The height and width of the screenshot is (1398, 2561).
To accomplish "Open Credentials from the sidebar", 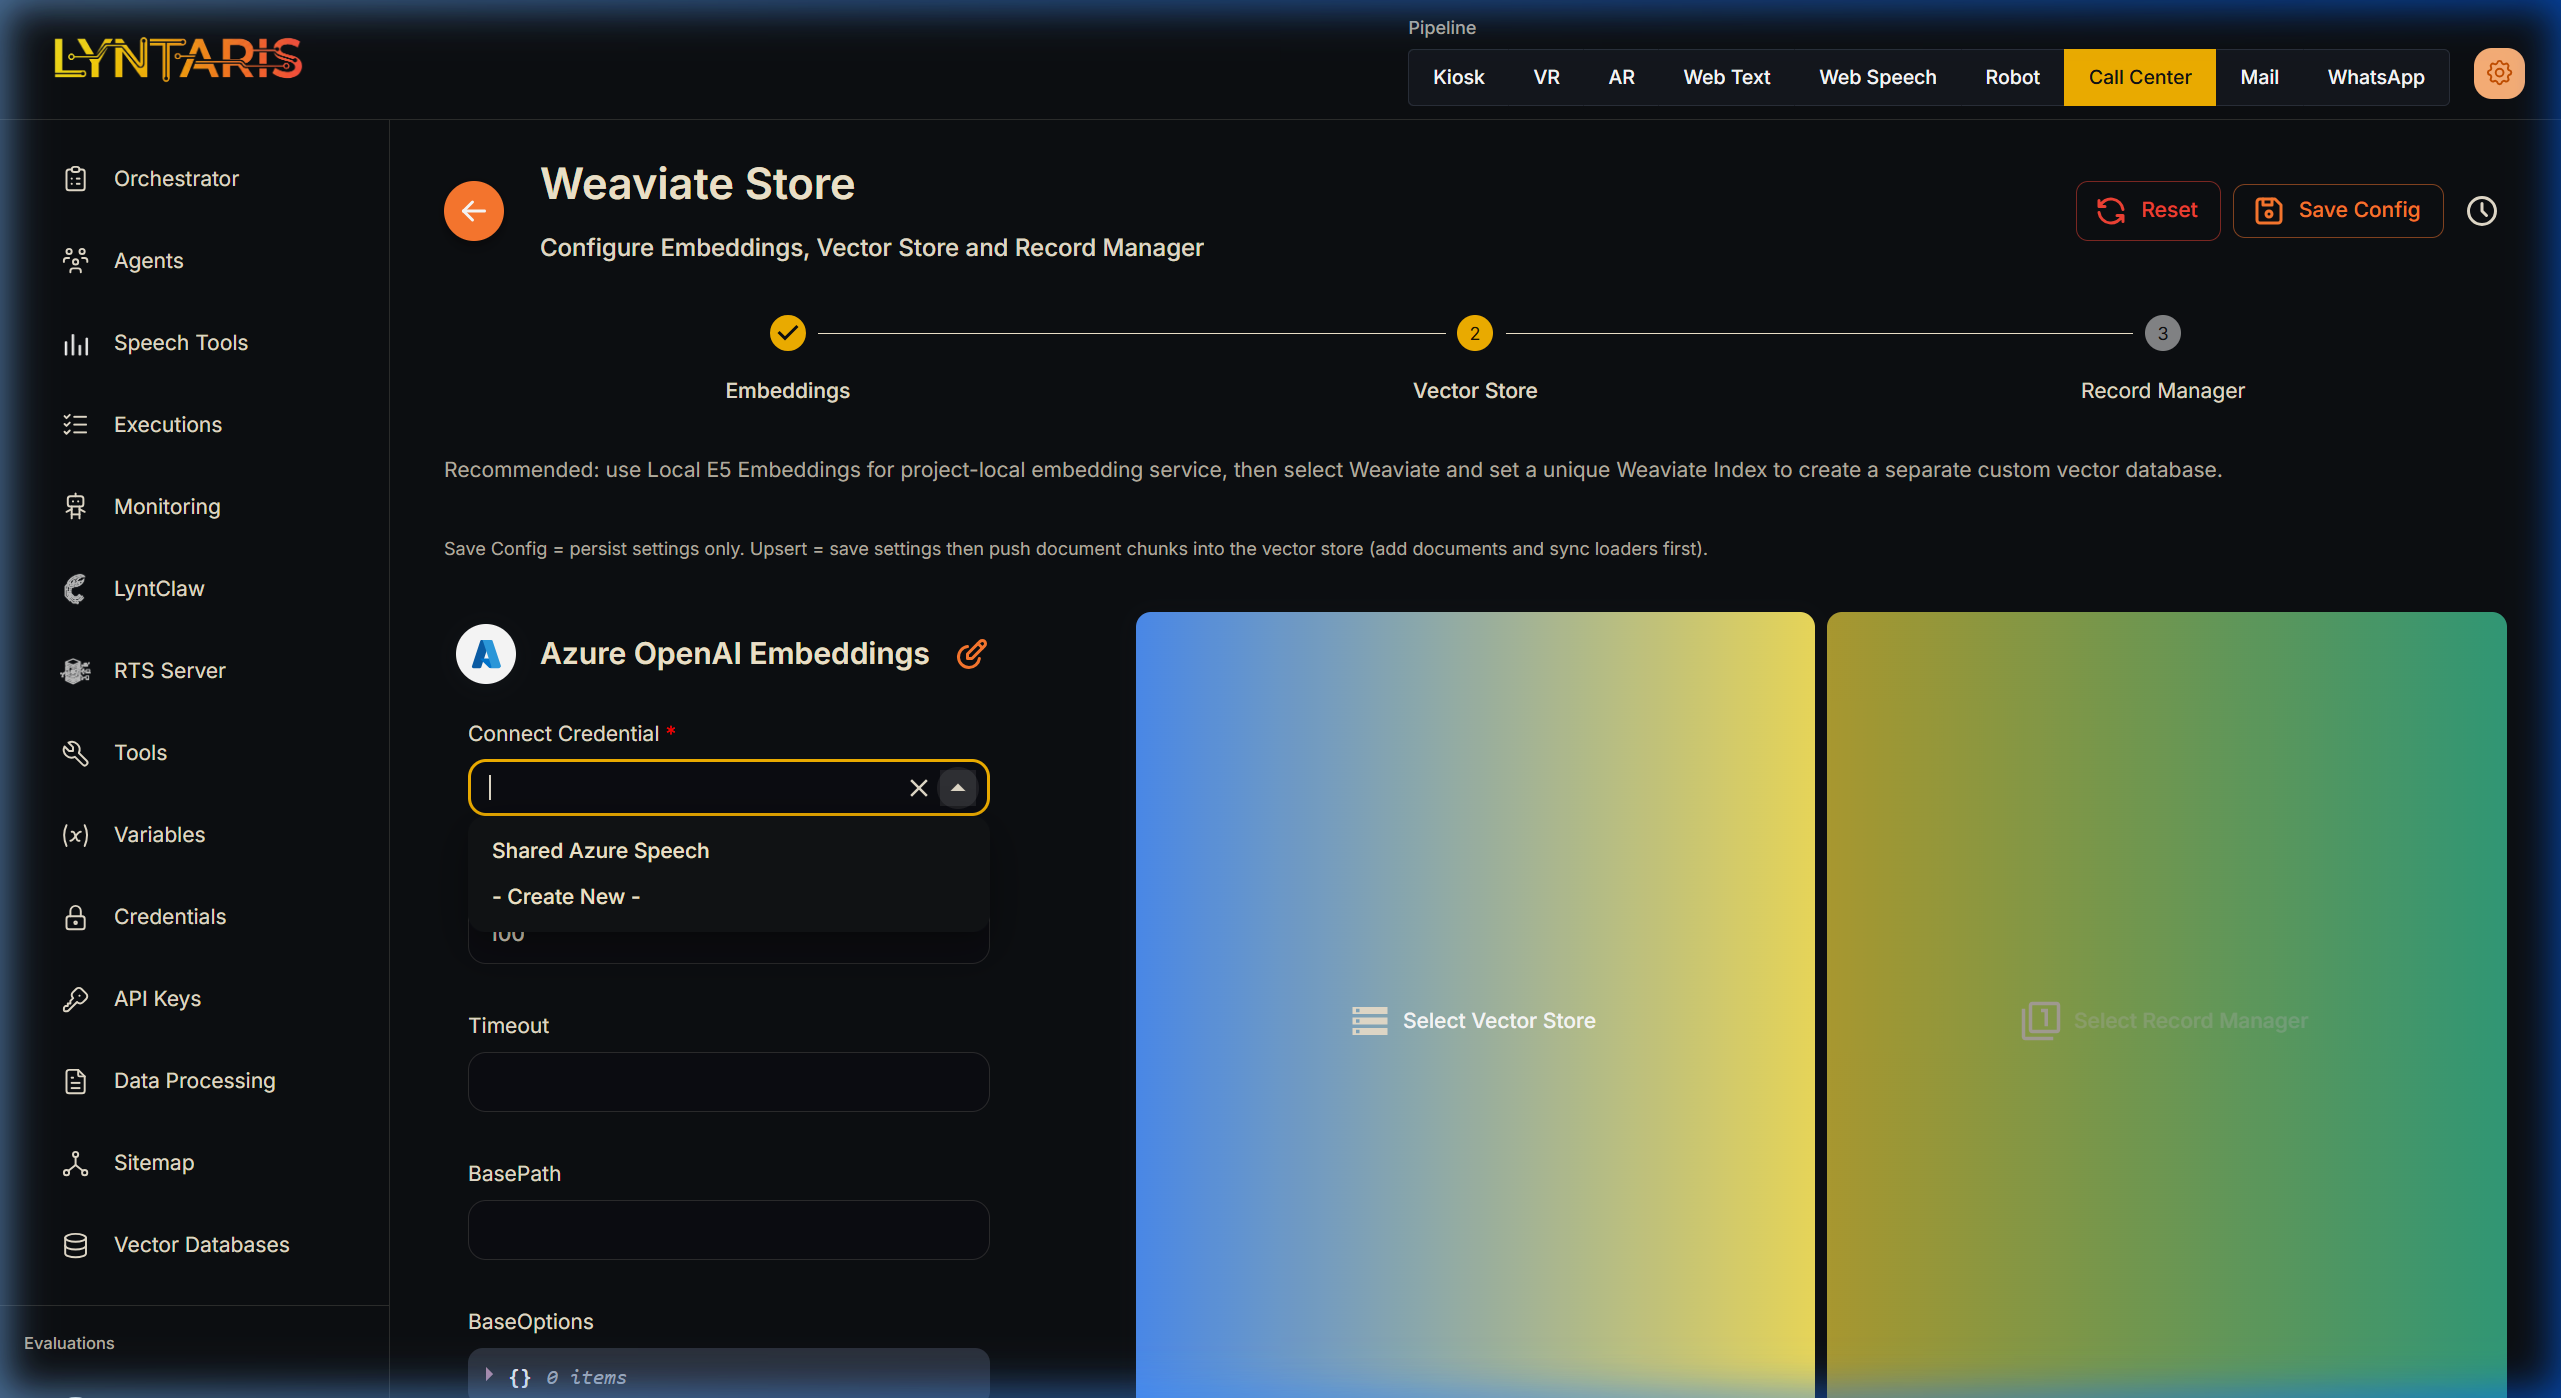I will click(170, 917).
